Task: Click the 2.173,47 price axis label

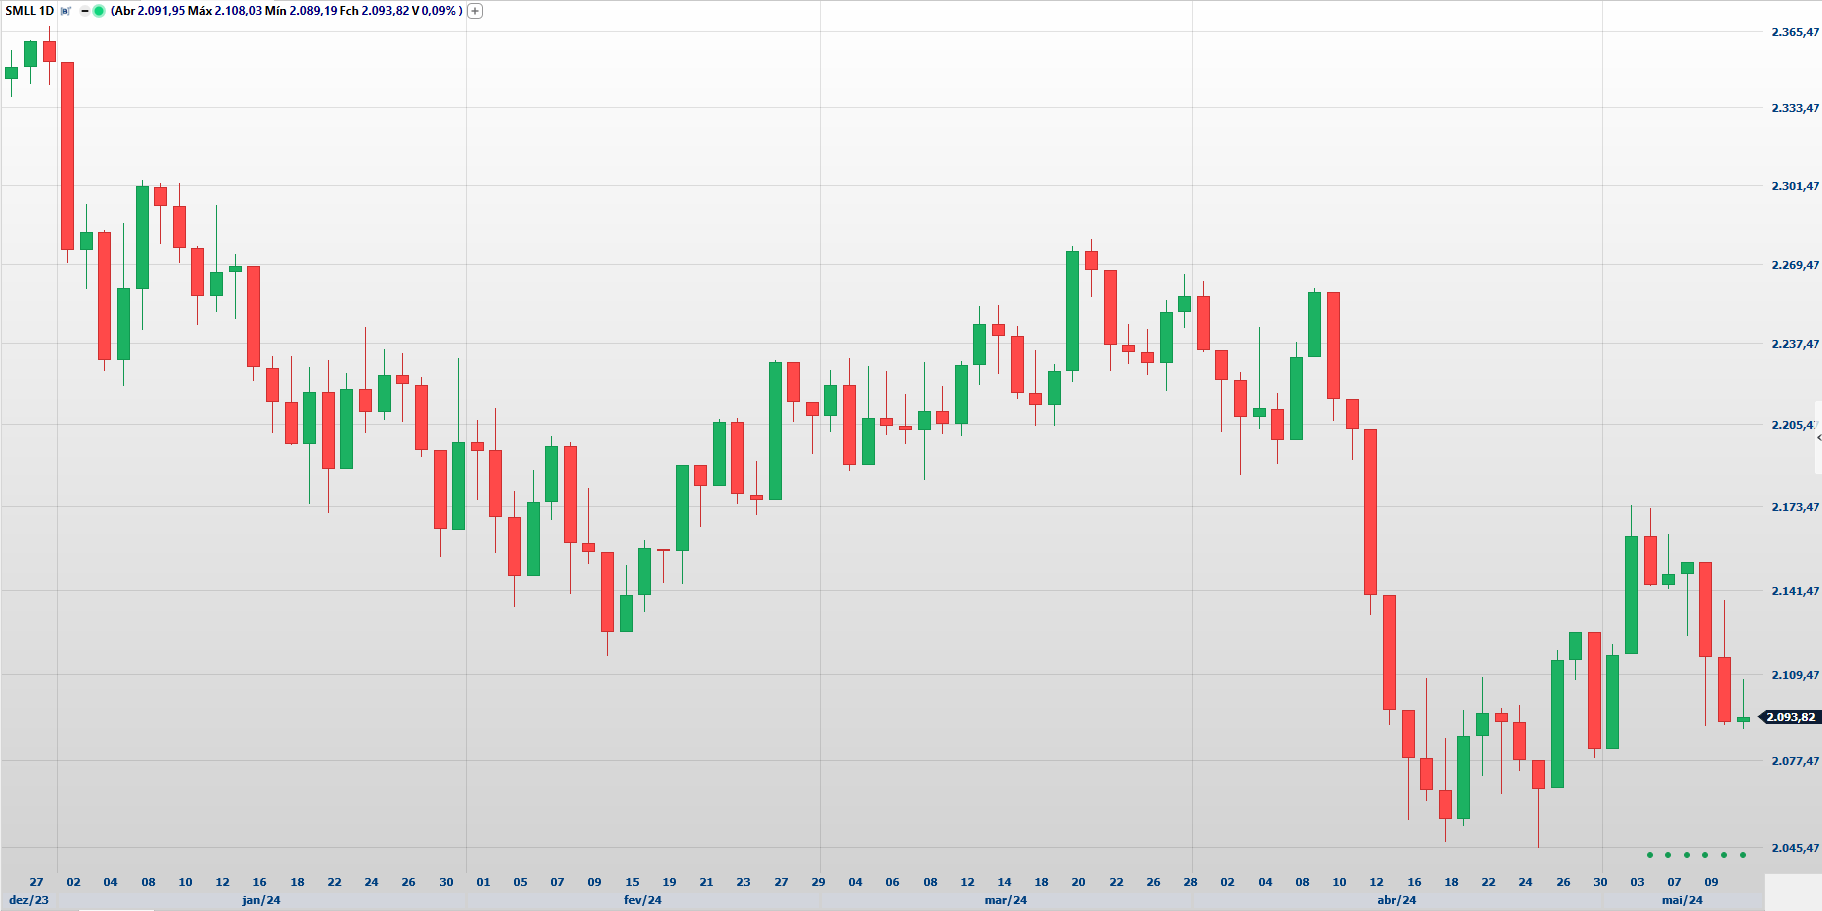Action: coord(1795,507)
